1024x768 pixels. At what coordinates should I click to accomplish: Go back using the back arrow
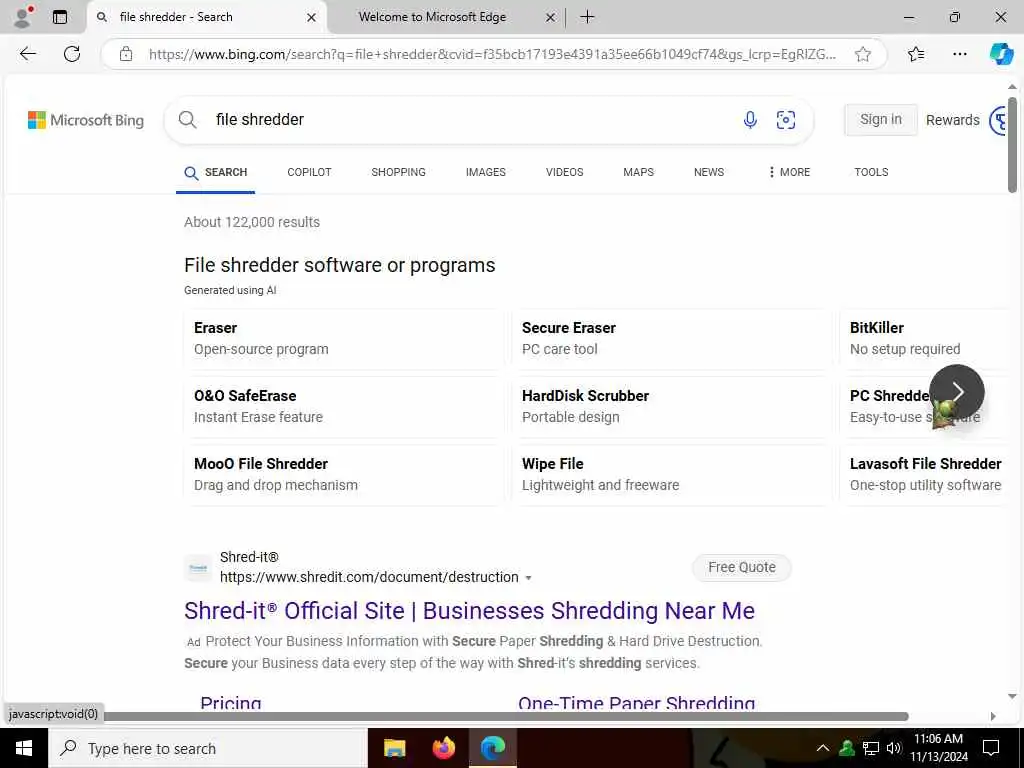click(x=27, y=54)
